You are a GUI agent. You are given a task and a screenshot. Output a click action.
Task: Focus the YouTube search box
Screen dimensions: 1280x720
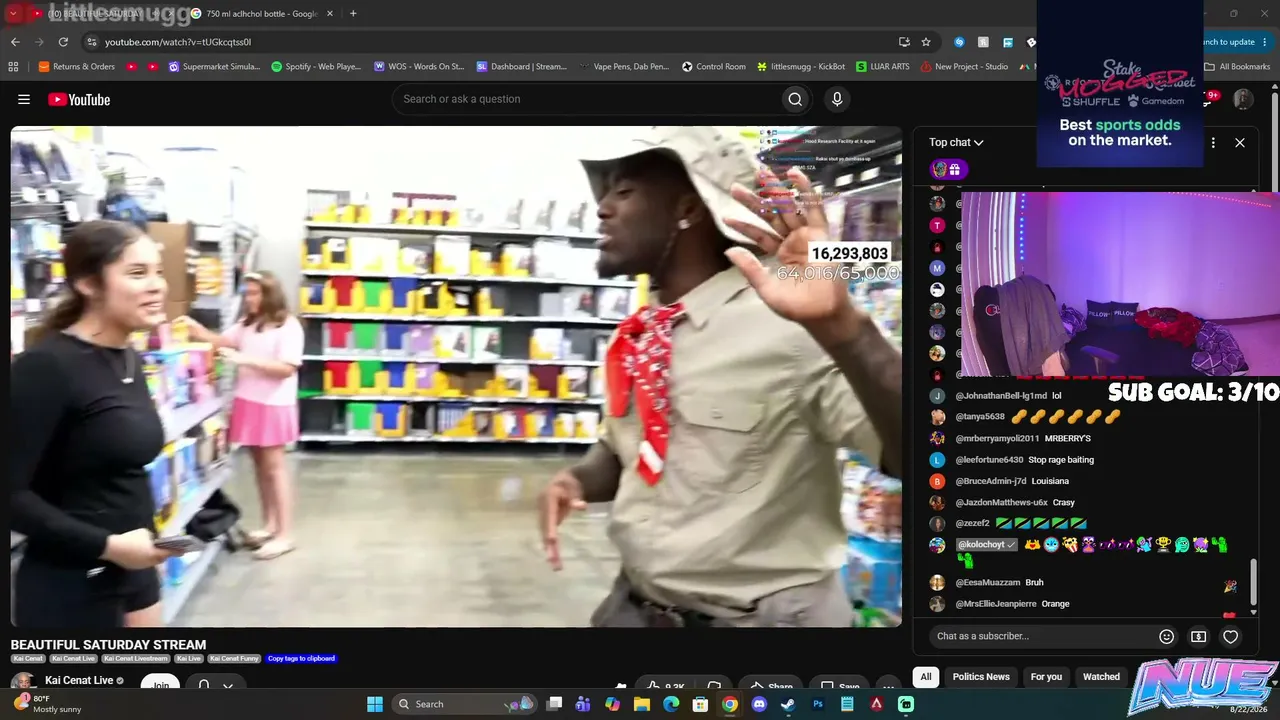click(587, 99)
